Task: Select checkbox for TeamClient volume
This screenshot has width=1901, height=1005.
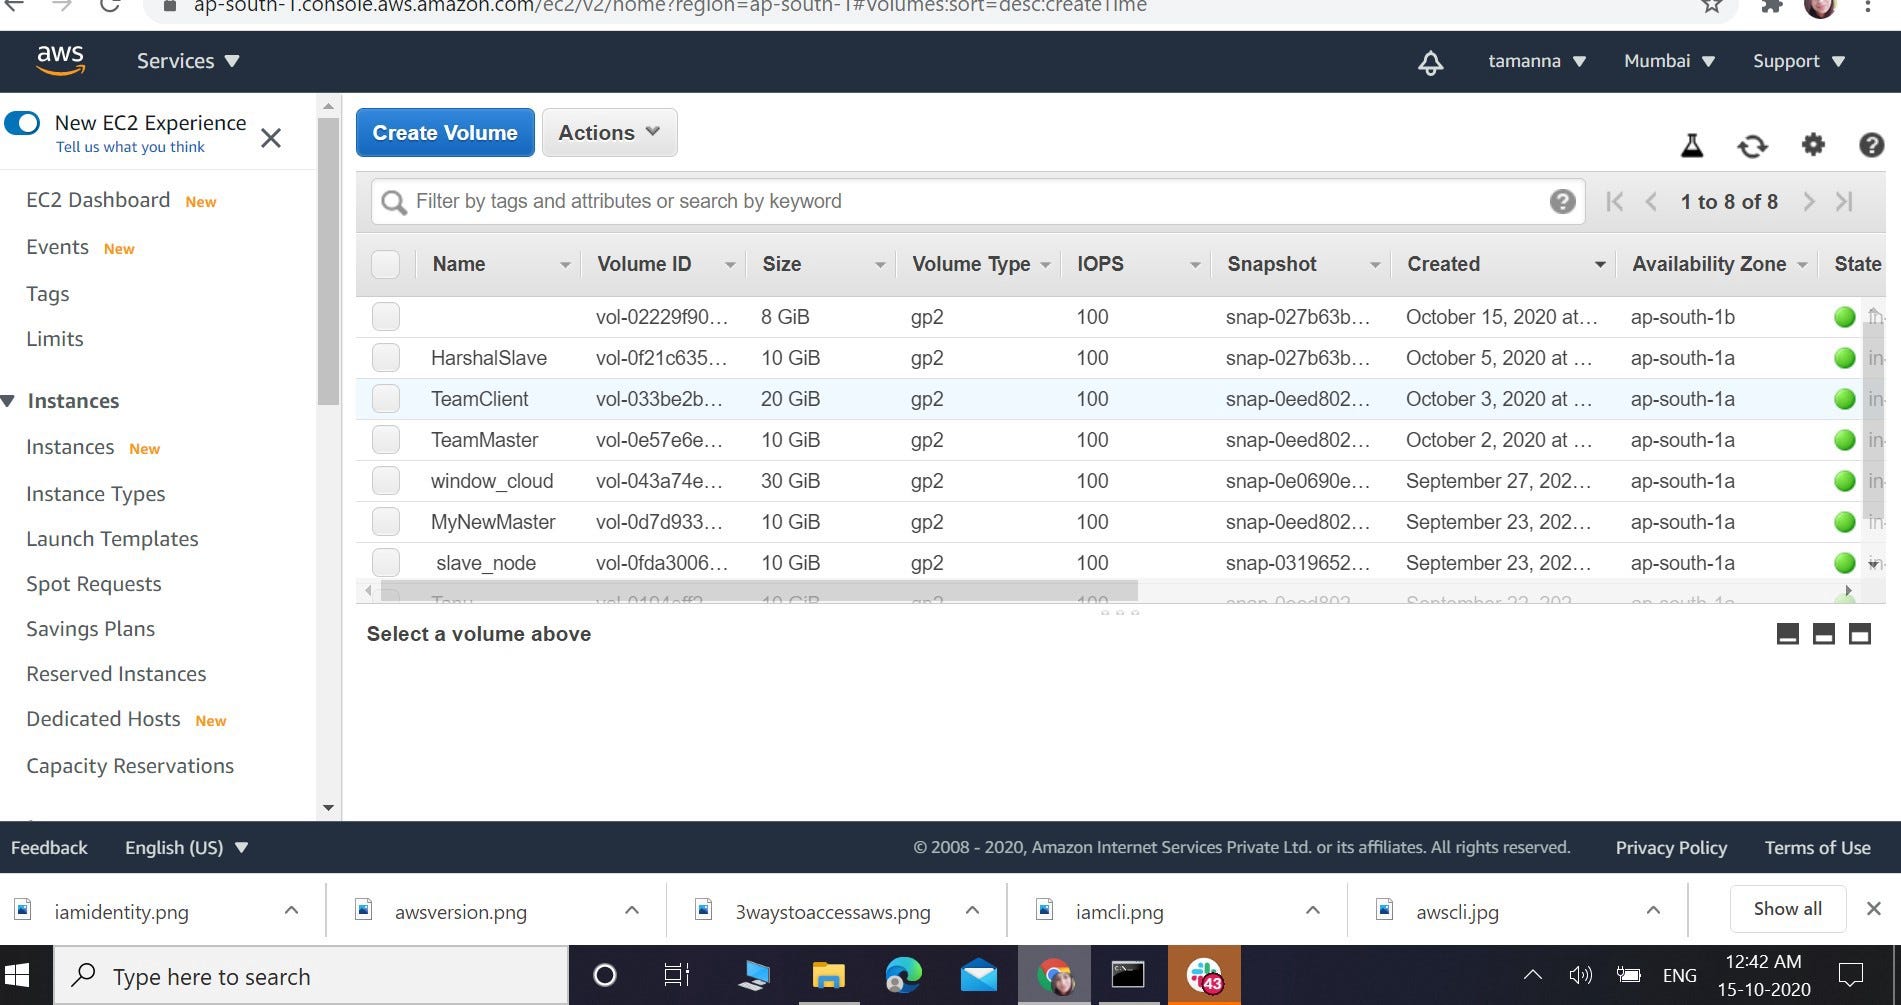Action: click(x=385, y=399)
